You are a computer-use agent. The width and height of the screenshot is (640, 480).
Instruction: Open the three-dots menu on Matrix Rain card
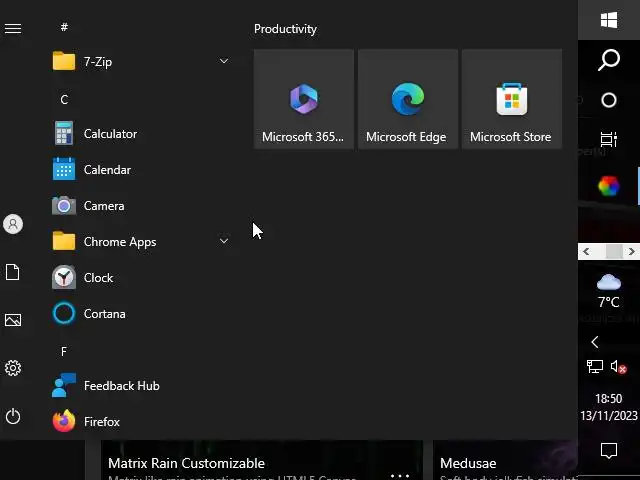[400, 476]
